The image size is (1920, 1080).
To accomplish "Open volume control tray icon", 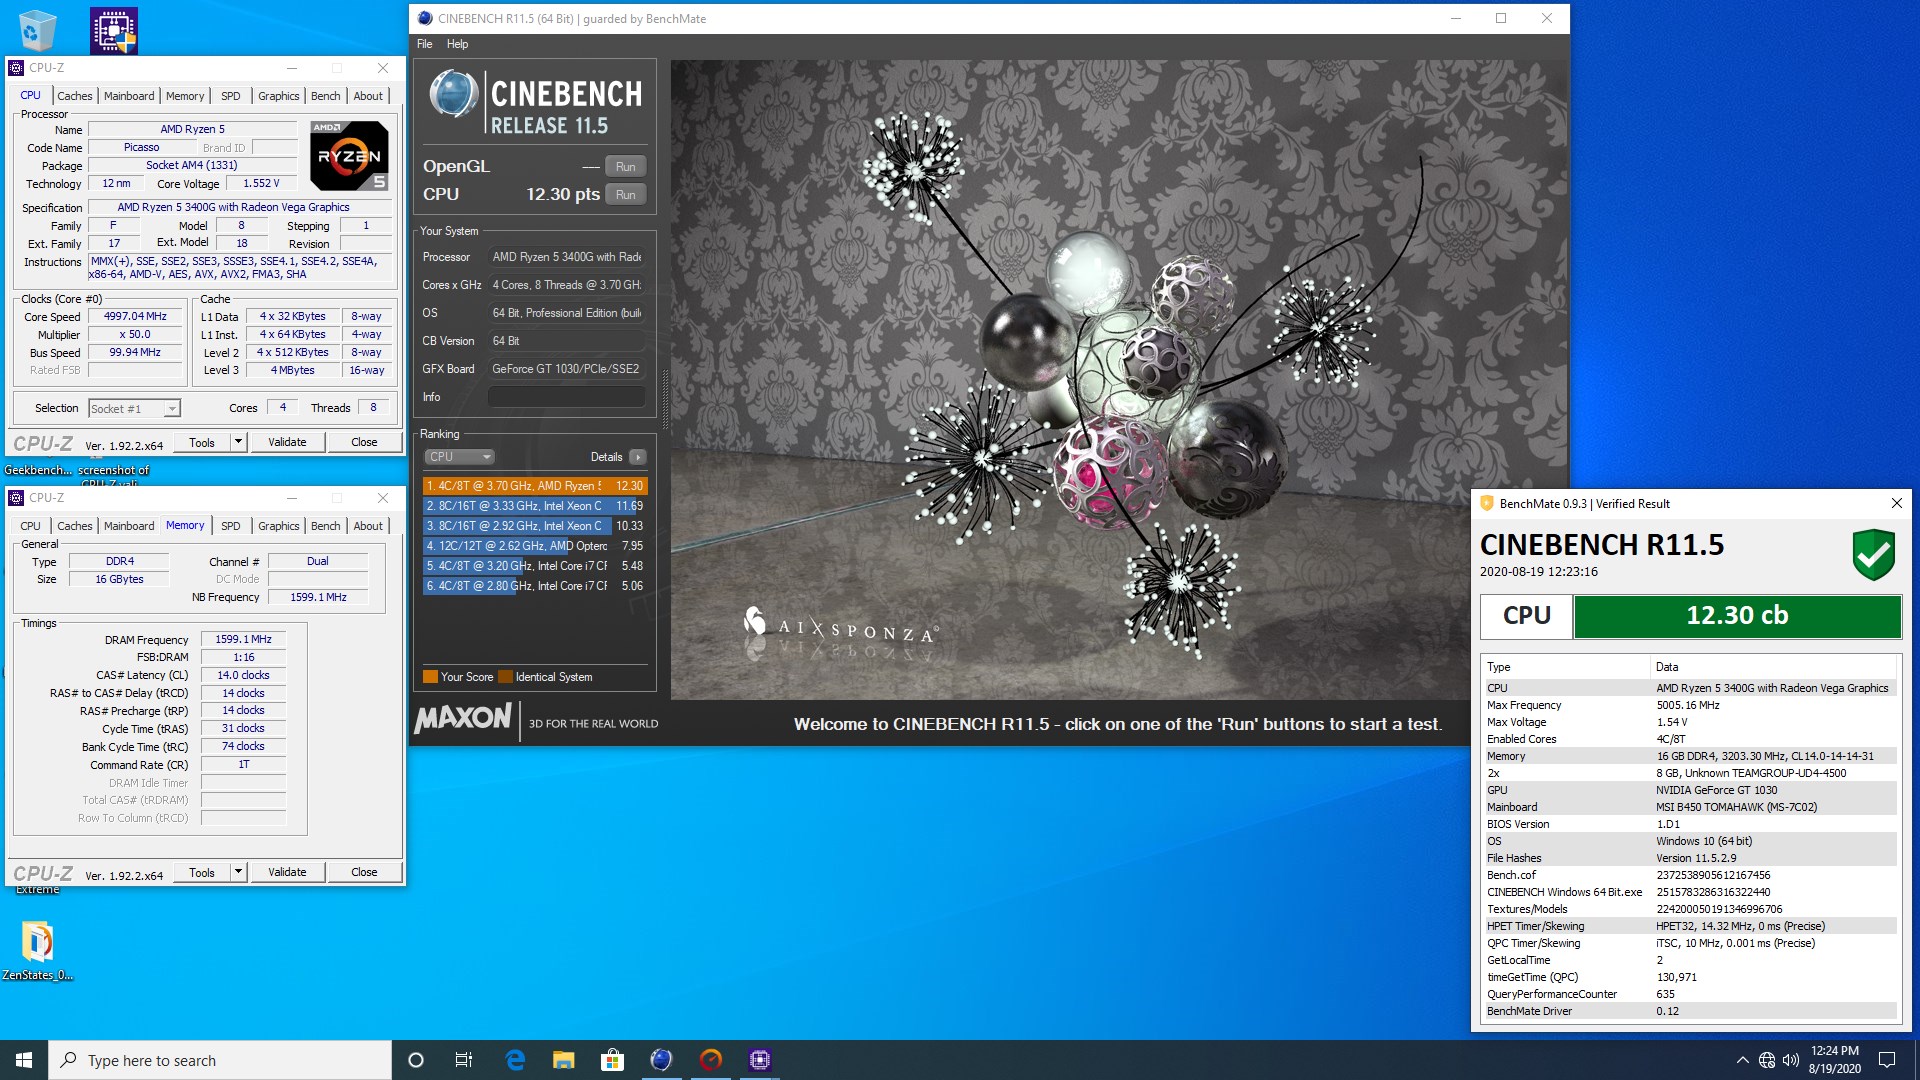I will click(x=1790, y=1060).
